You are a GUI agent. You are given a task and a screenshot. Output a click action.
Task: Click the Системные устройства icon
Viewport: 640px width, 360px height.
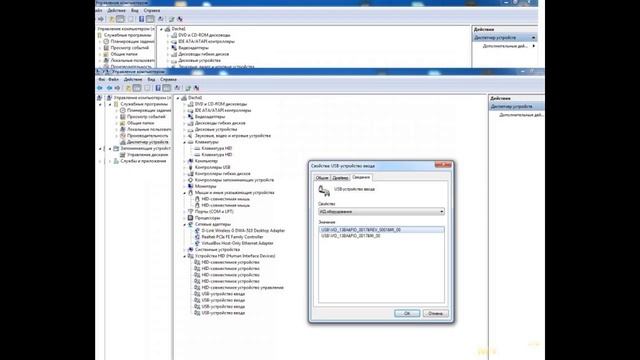pos(191,249)
